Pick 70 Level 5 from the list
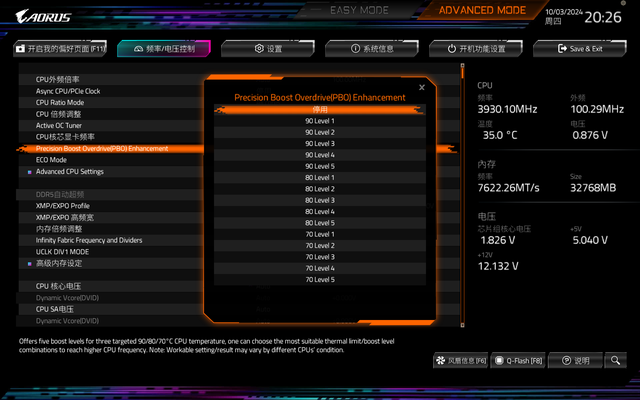The image size is (640, 400). (320, 280)
